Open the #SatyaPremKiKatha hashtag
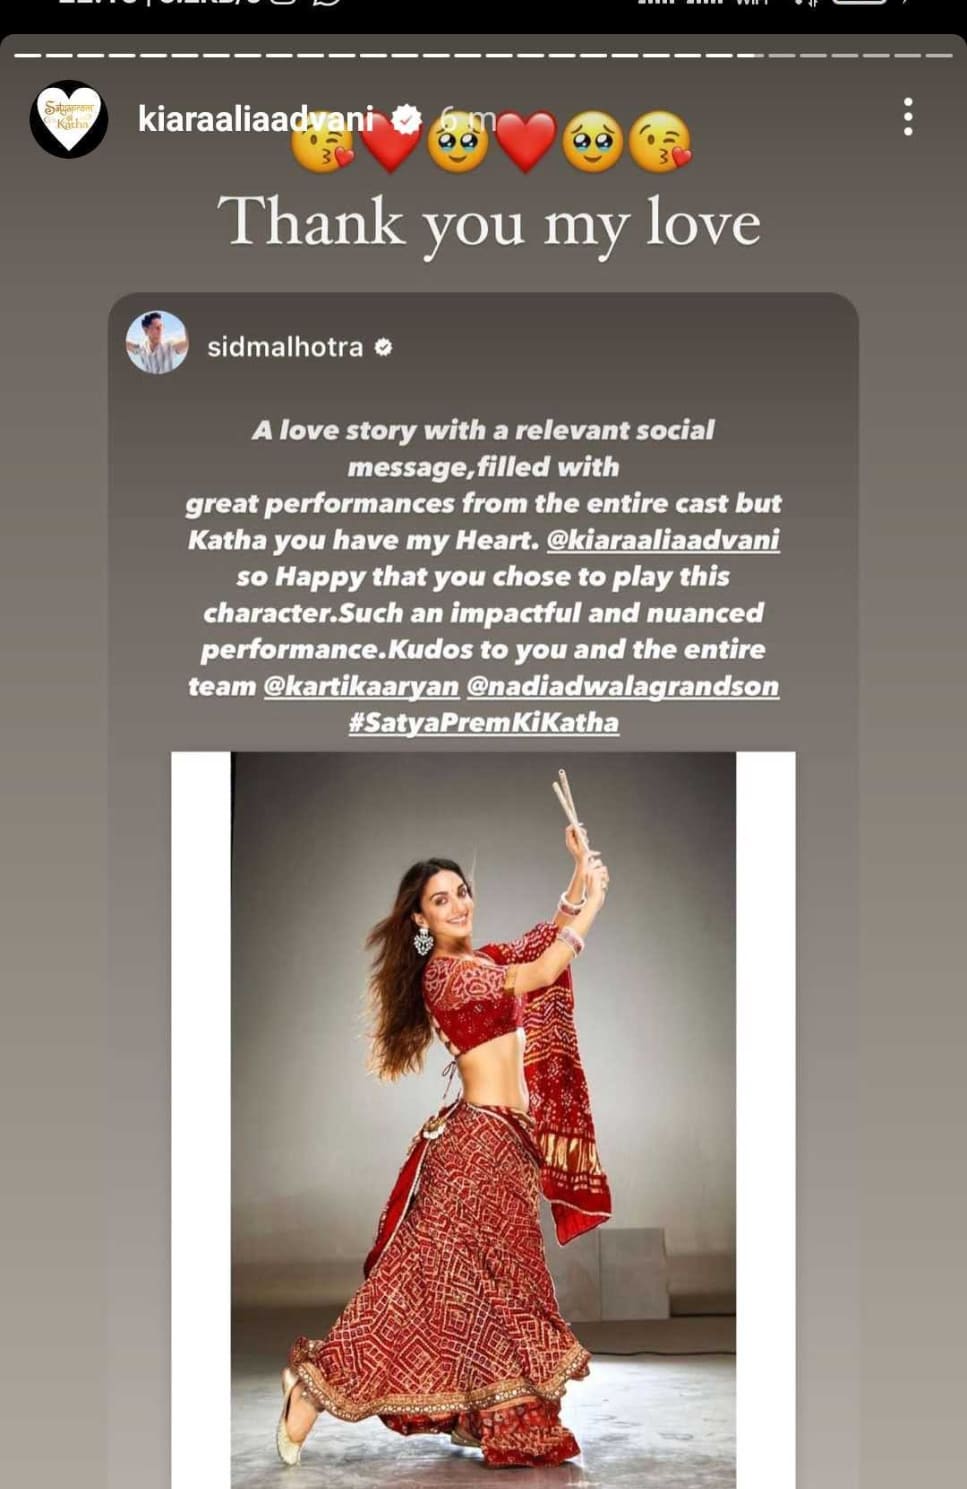Screen dimensions: 967x1489 484,722
